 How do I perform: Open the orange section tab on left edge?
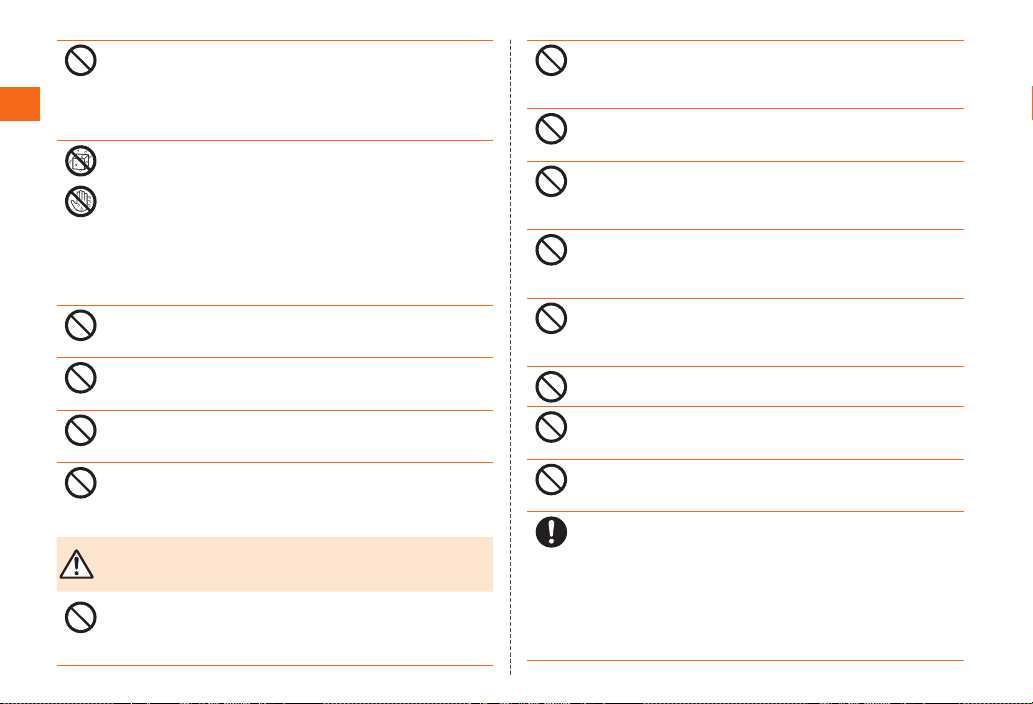click(x=20, y=104)
